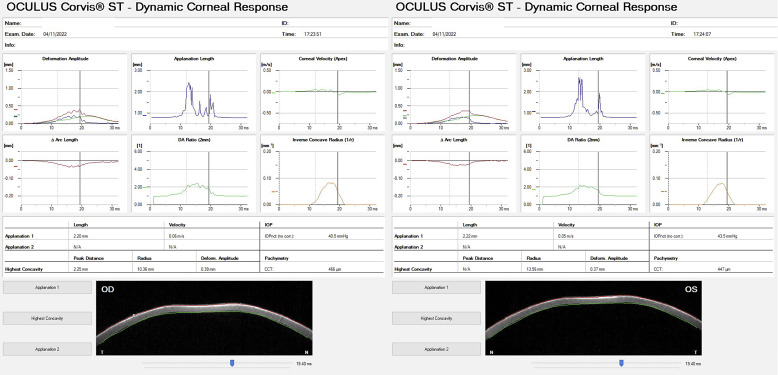Select the exam time 17:24:07
Image resolution: width=778 pixels, height=375 pixels.
coord(703,34)
